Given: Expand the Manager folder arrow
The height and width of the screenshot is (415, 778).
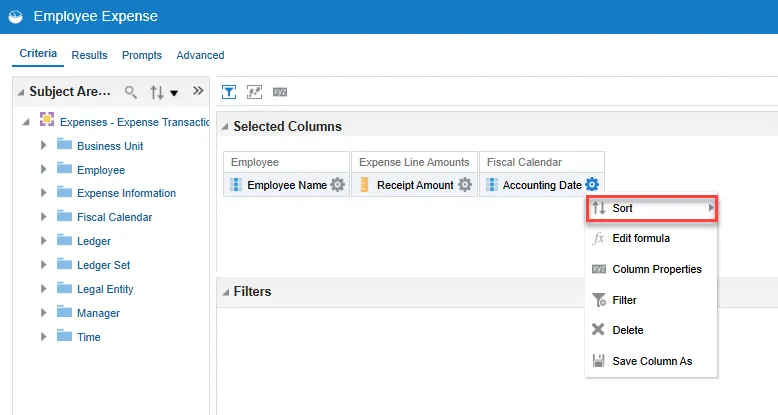Looking at the screenshot, I should click(44, 312).
